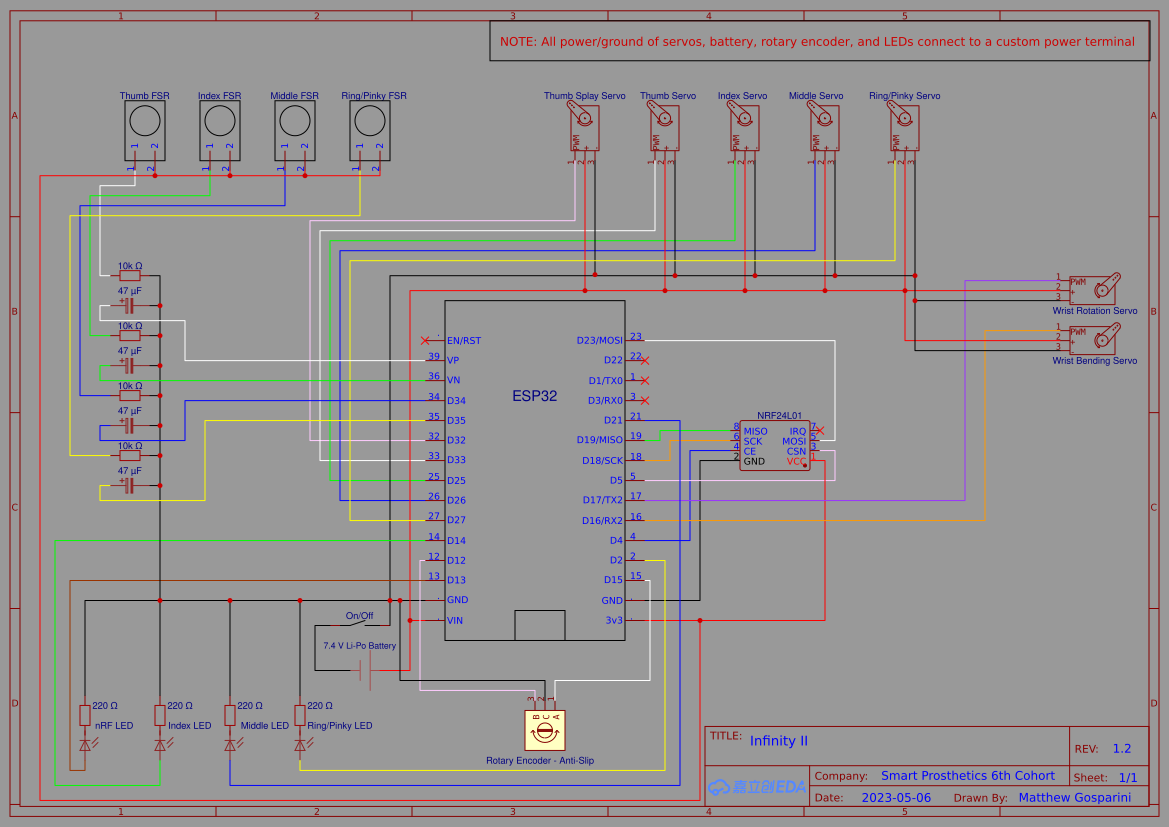1169x827 pixels.
Task: Click the date field 2023-05-06
Action: 895,797
